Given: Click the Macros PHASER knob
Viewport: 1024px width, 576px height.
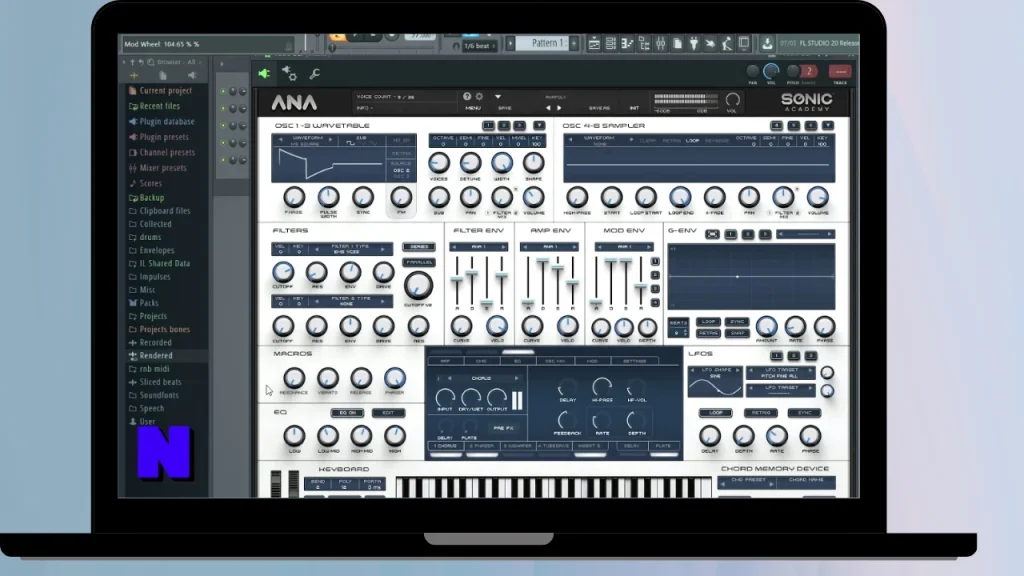Looking at the screenshot, I should (x=394, y=377).
